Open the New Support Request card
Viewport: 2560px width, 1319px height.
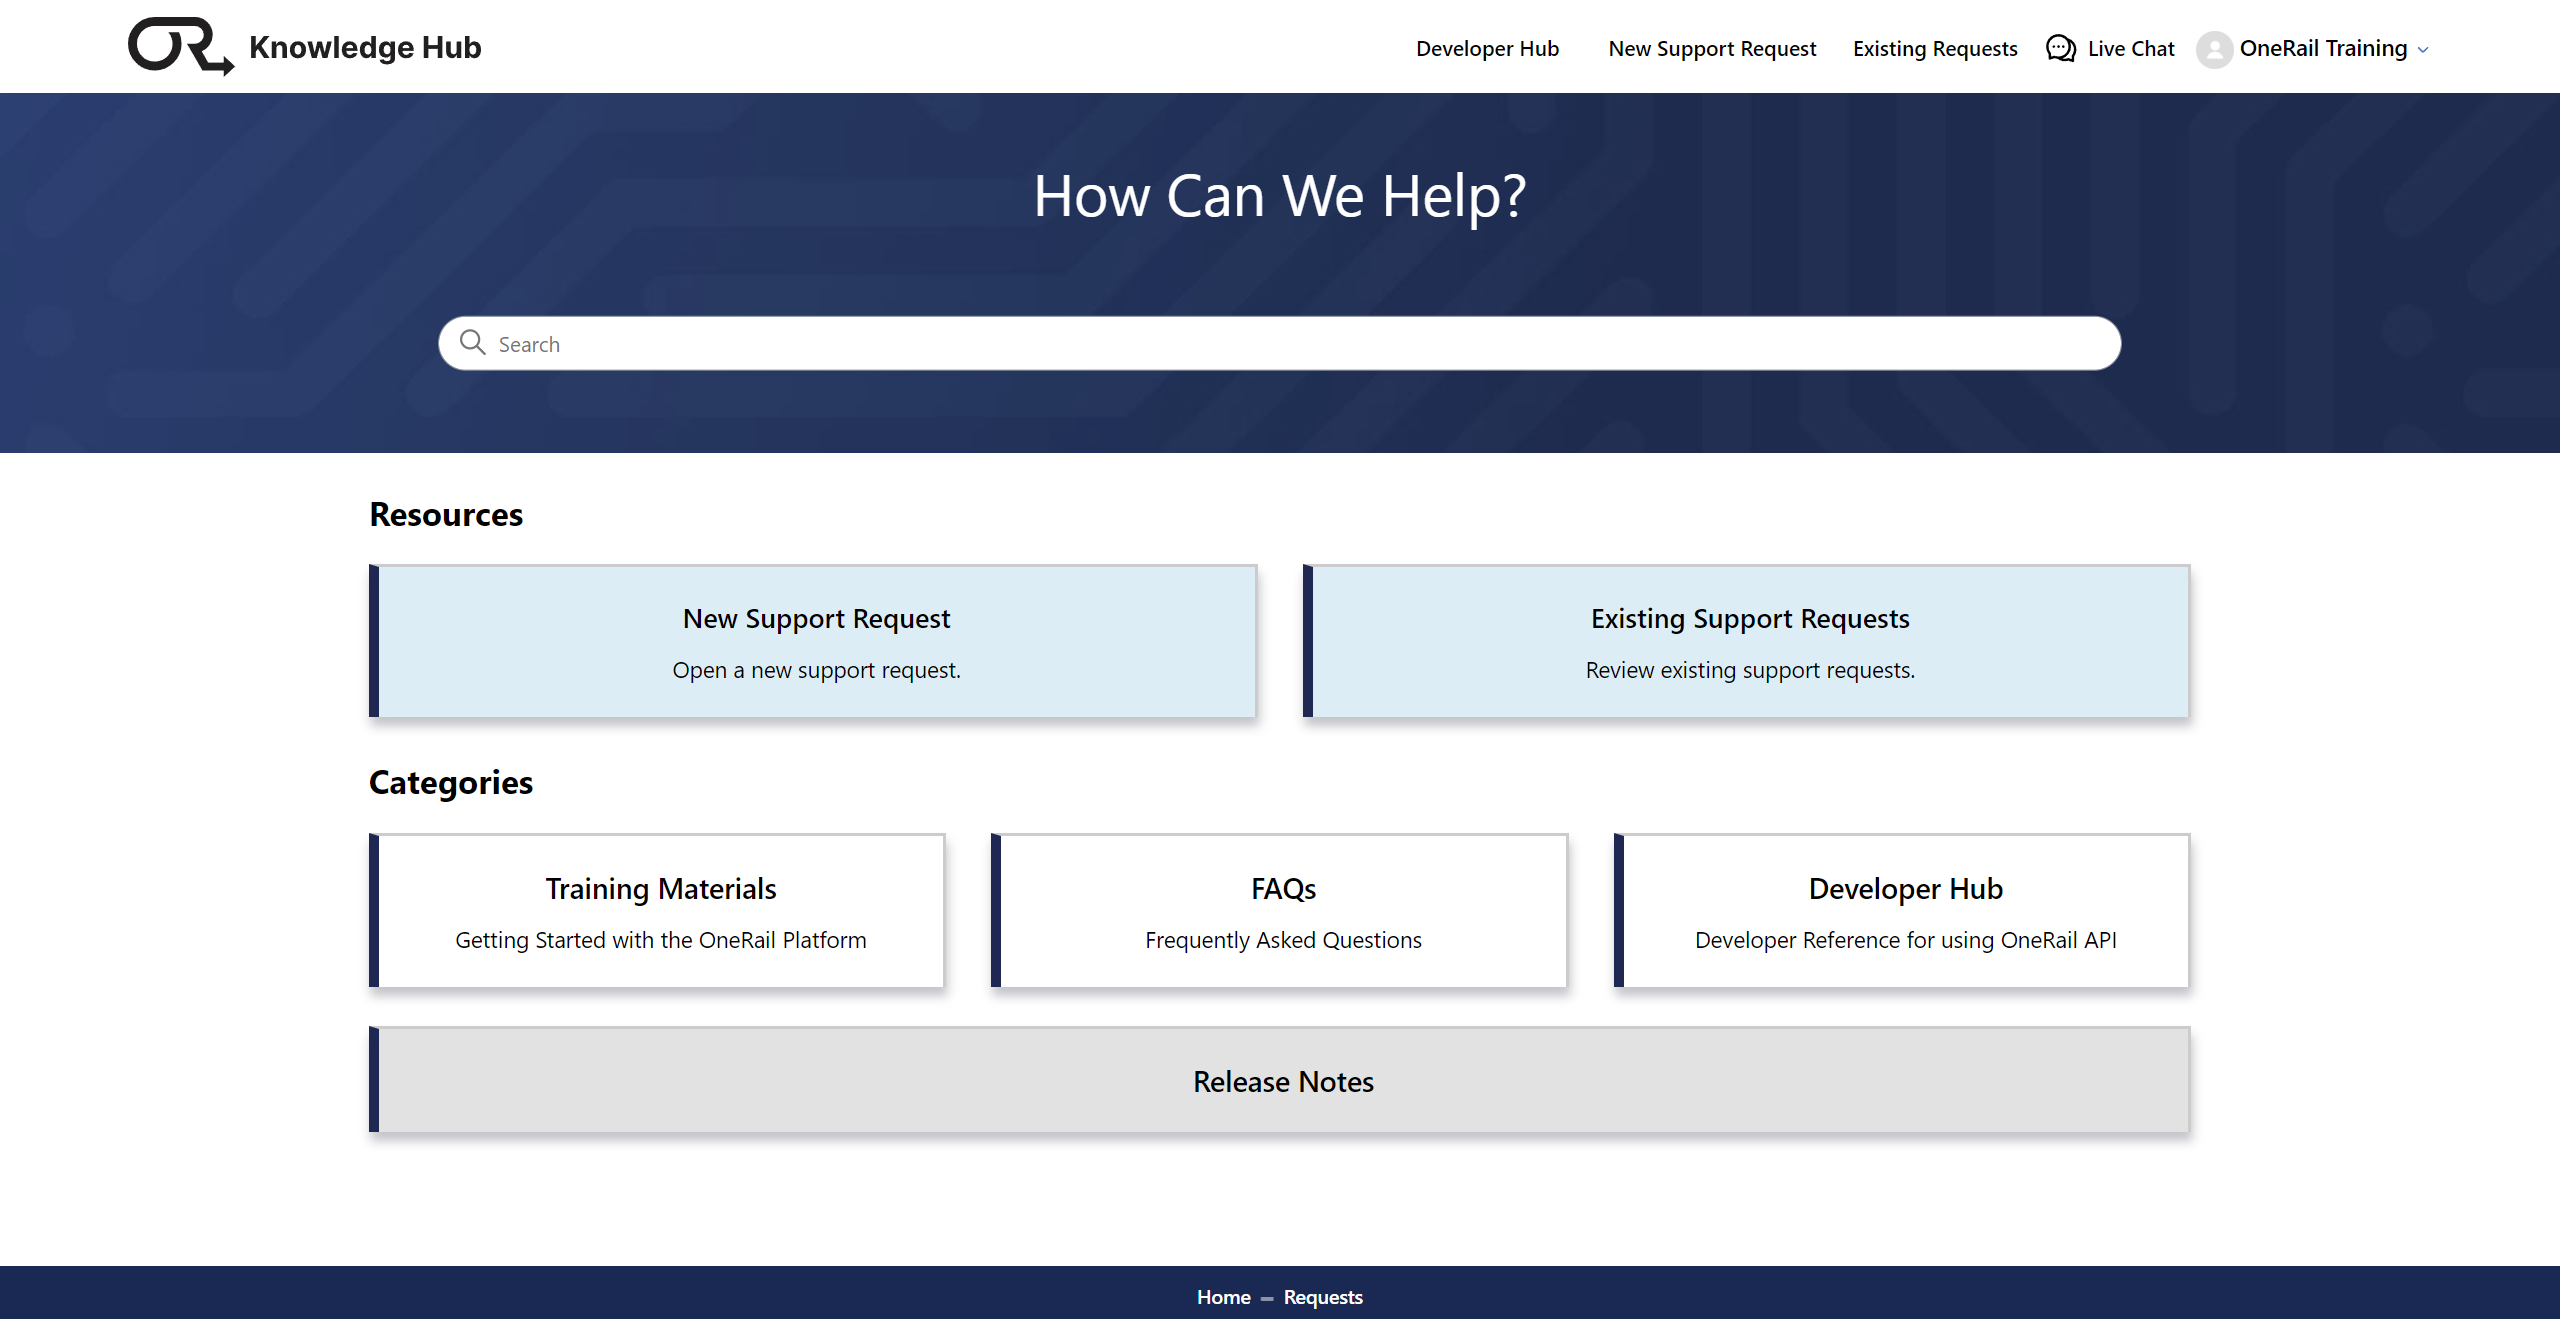click(813, 641)
